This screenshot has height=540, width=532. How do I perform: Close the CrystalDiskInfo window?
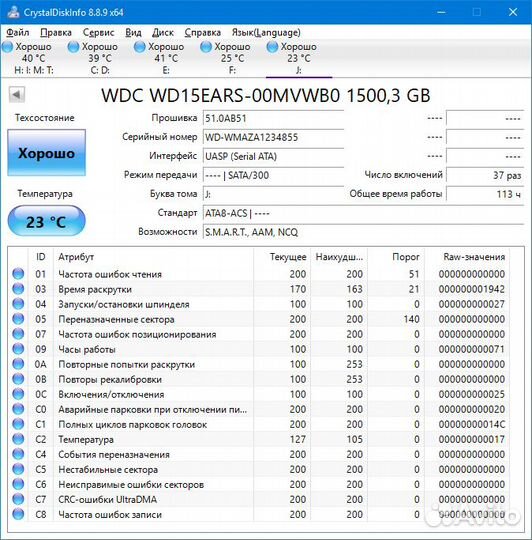point(513,12)
